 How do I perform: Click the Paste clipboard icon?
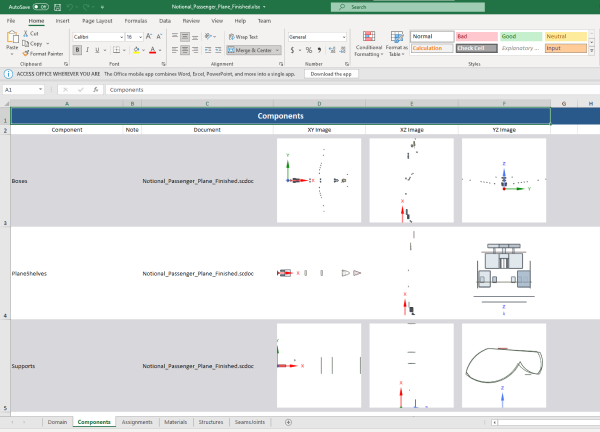(x=12, y=37)
